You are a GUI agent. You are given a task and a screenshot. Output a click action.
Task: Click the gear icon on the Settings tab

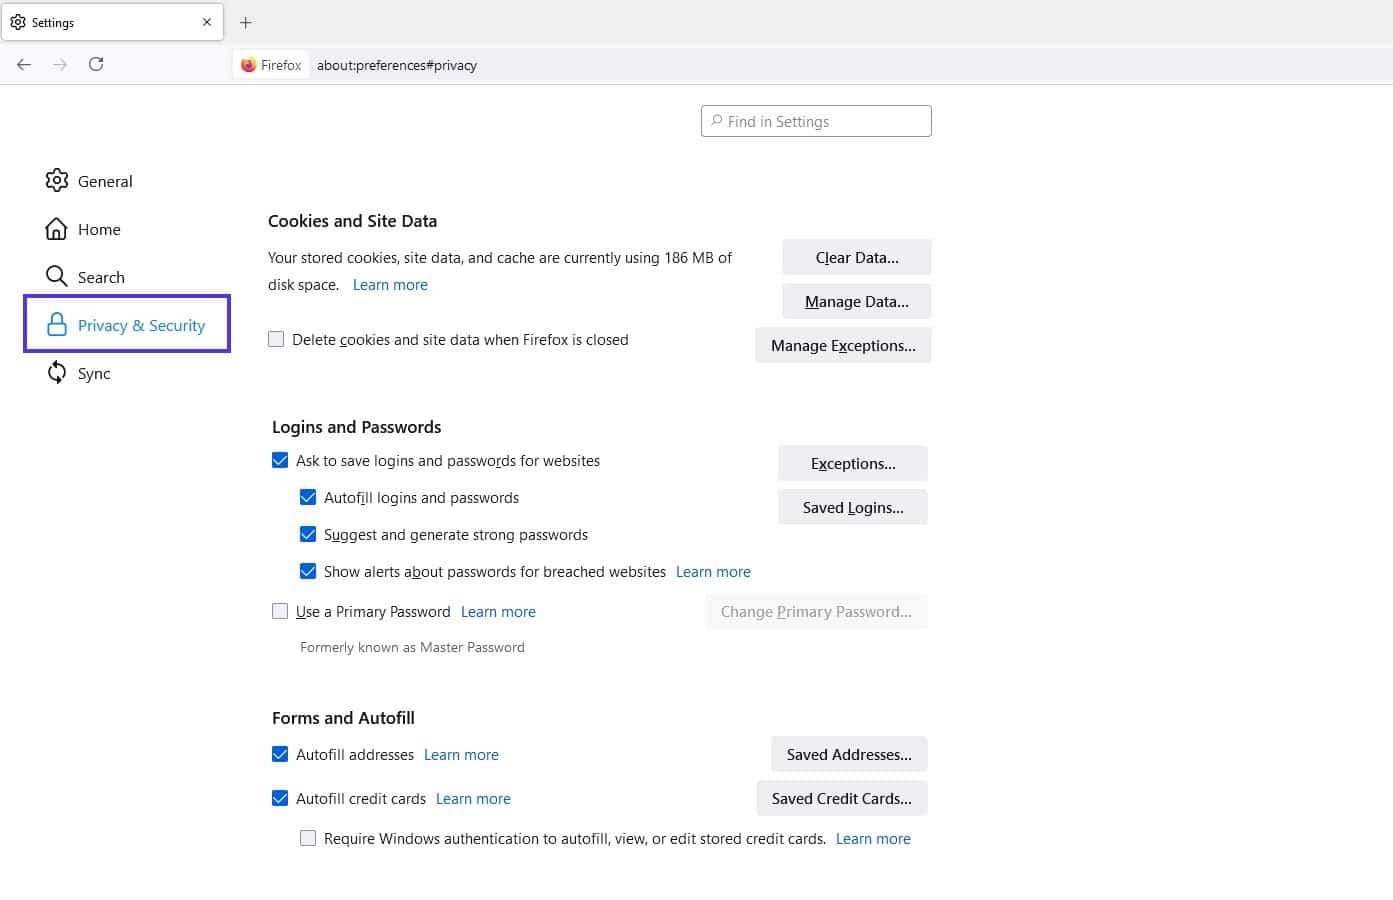click(17, 21)
